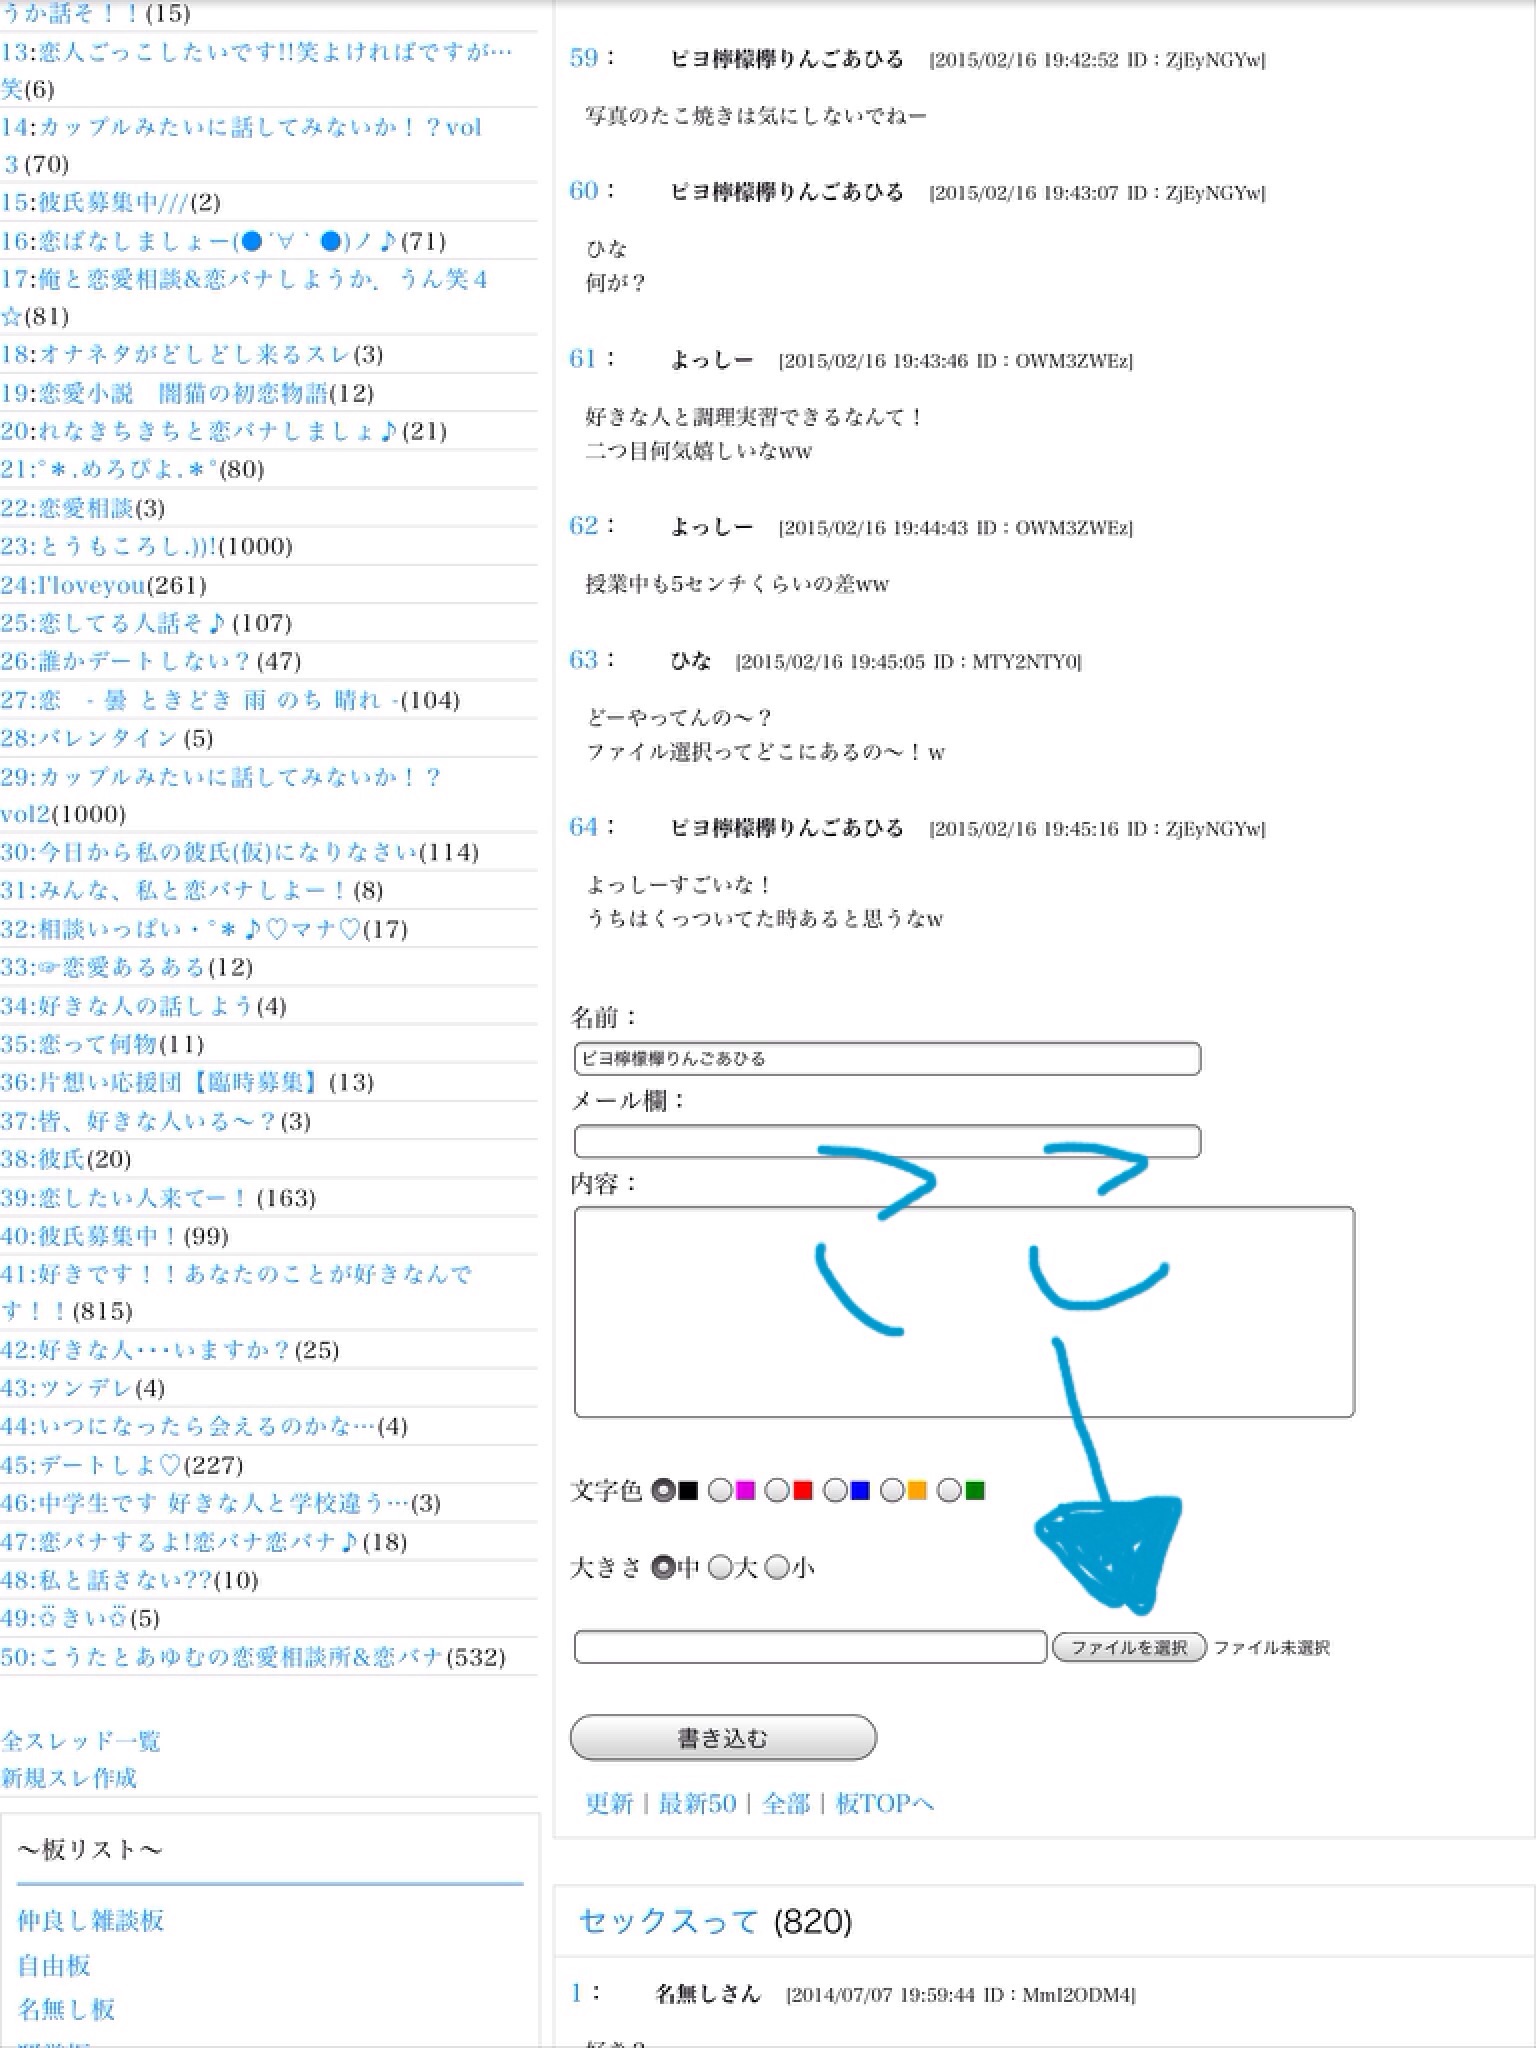This screenshot has width=1536, height=2048.
Task: Click the 名前 name input field
Action: 887,1058
